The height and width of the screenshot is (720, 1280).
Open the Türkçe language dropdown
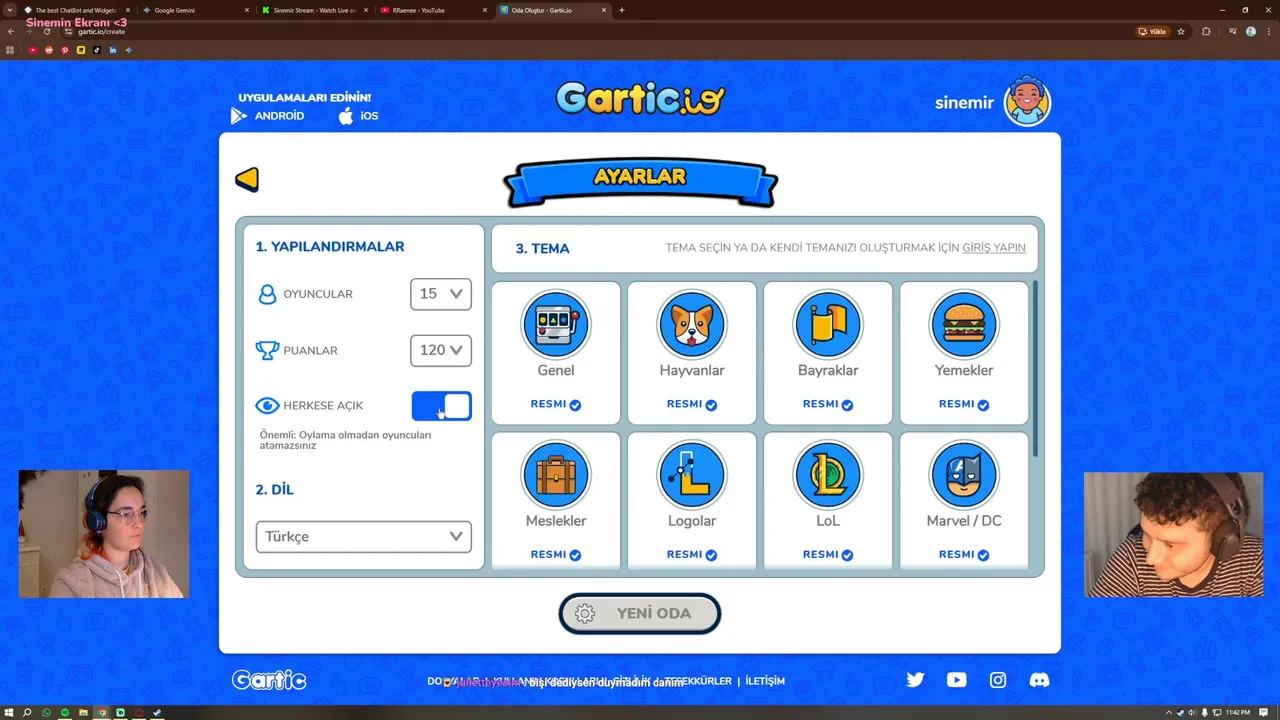(364, 537)
